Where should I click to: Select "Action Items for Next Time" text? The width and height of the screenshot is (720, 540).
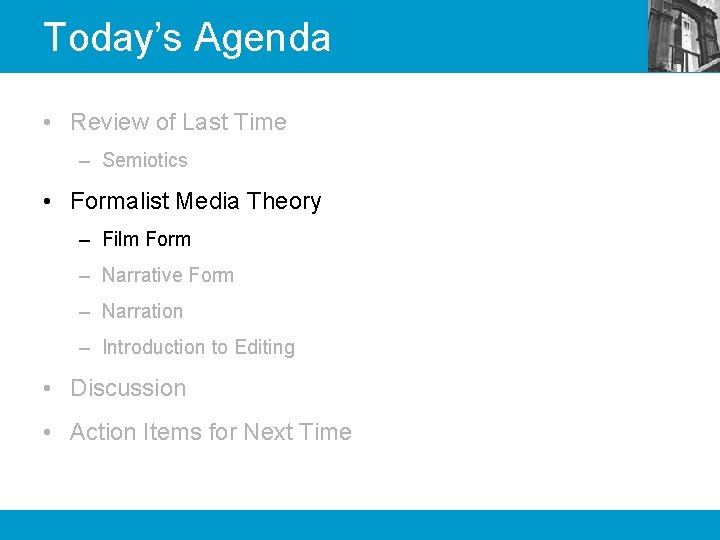[211, 432]
